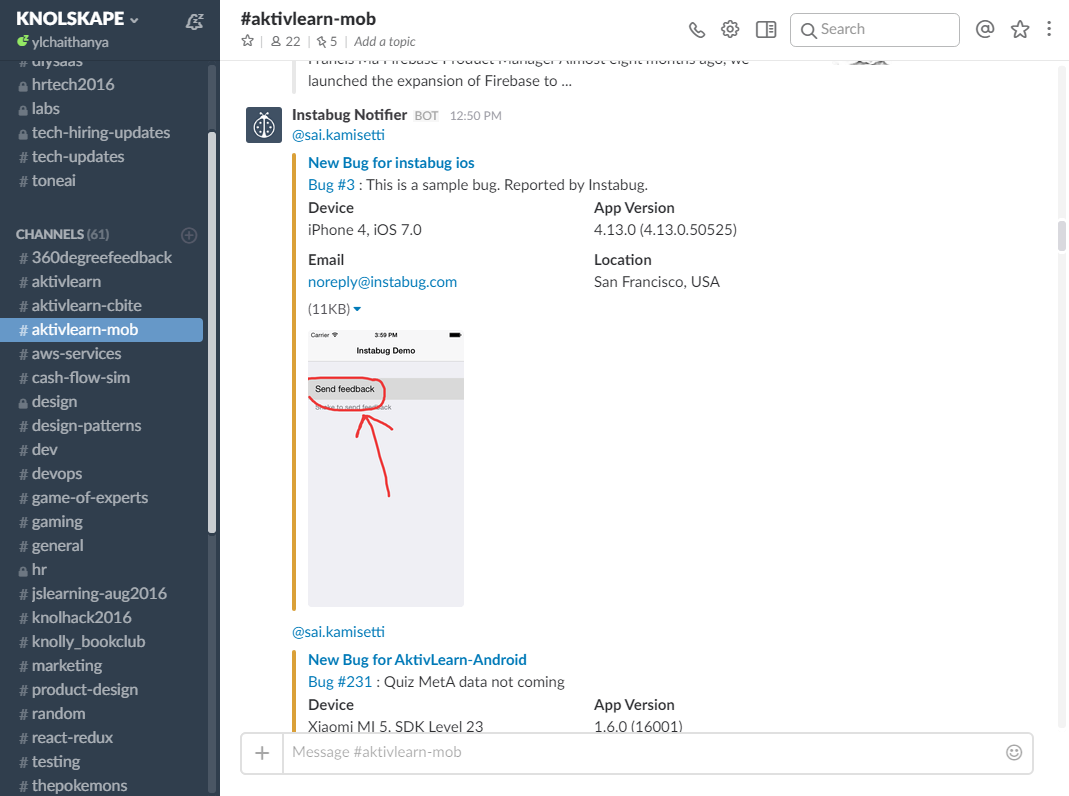The image size is (1069, 796).
Task: Click the 12:50 PM timestamp
Action: click(x=475, y=116)
